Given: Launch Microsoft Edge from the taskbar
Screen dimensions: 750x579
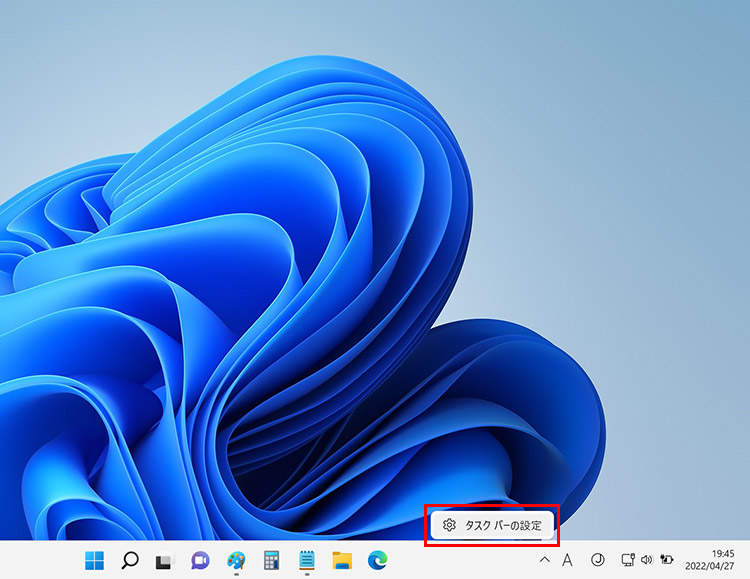Looking at the screenshot, I should (377, 560).
